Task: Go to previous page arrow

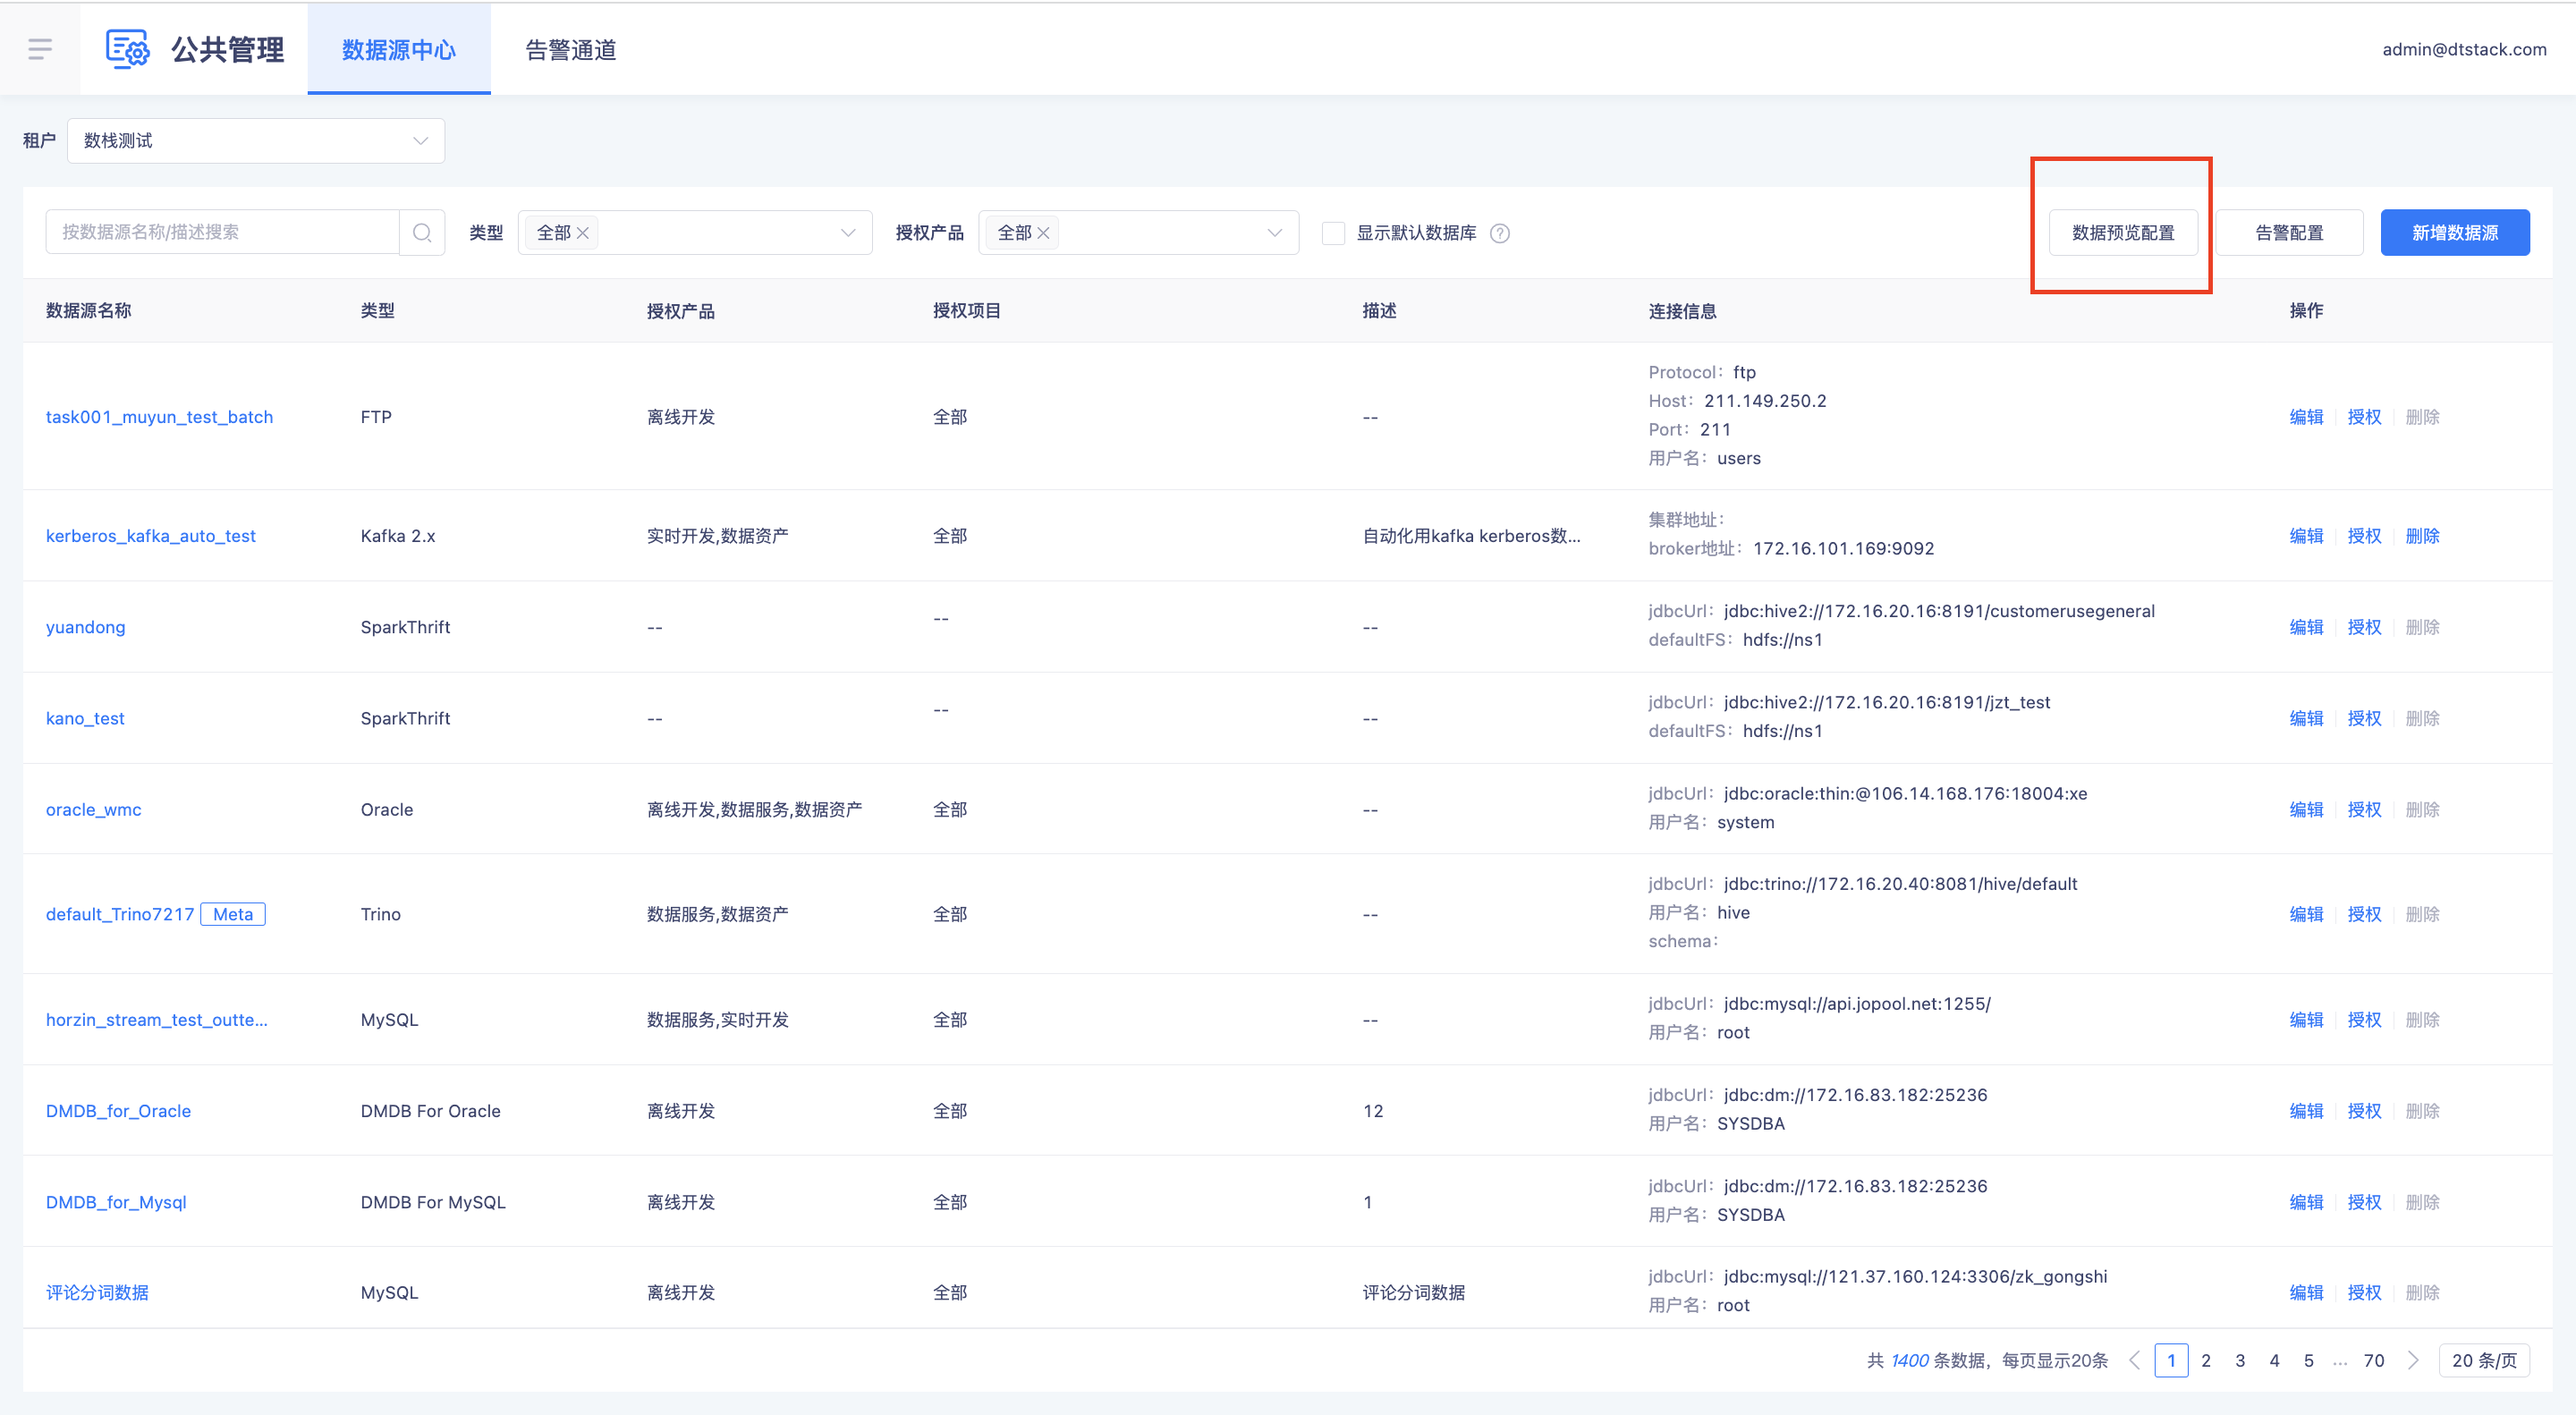Action: click(x=2135, y=1360)
